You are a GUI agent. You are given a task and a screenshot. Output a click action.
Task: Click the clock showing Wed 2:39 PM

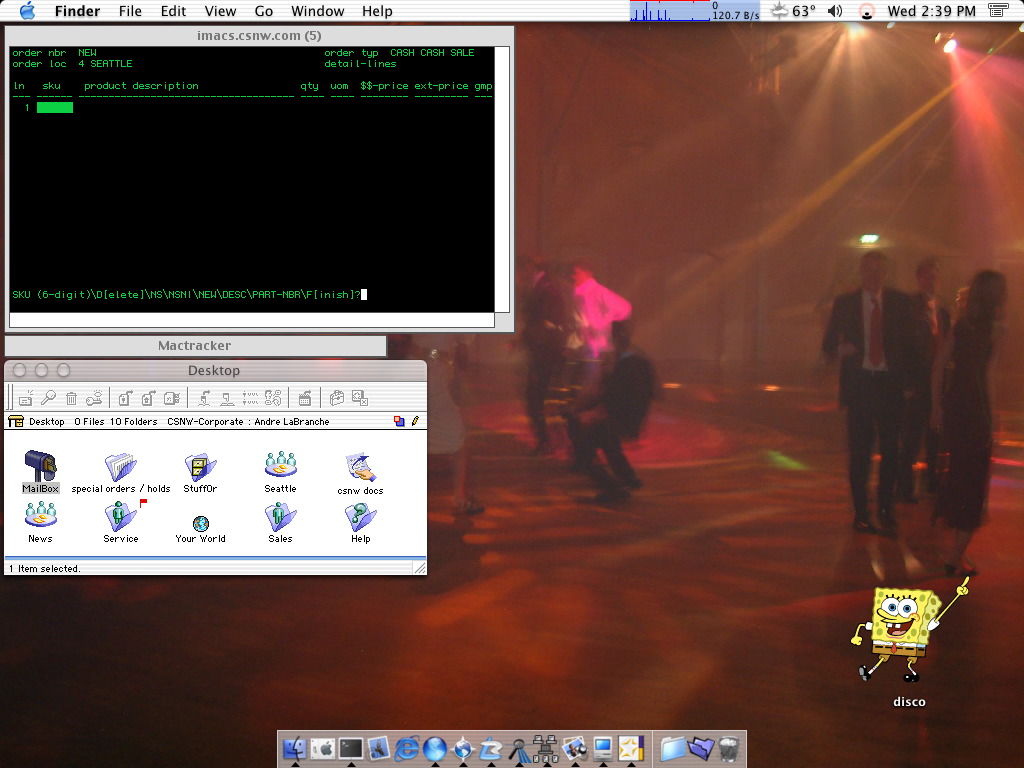931,11
